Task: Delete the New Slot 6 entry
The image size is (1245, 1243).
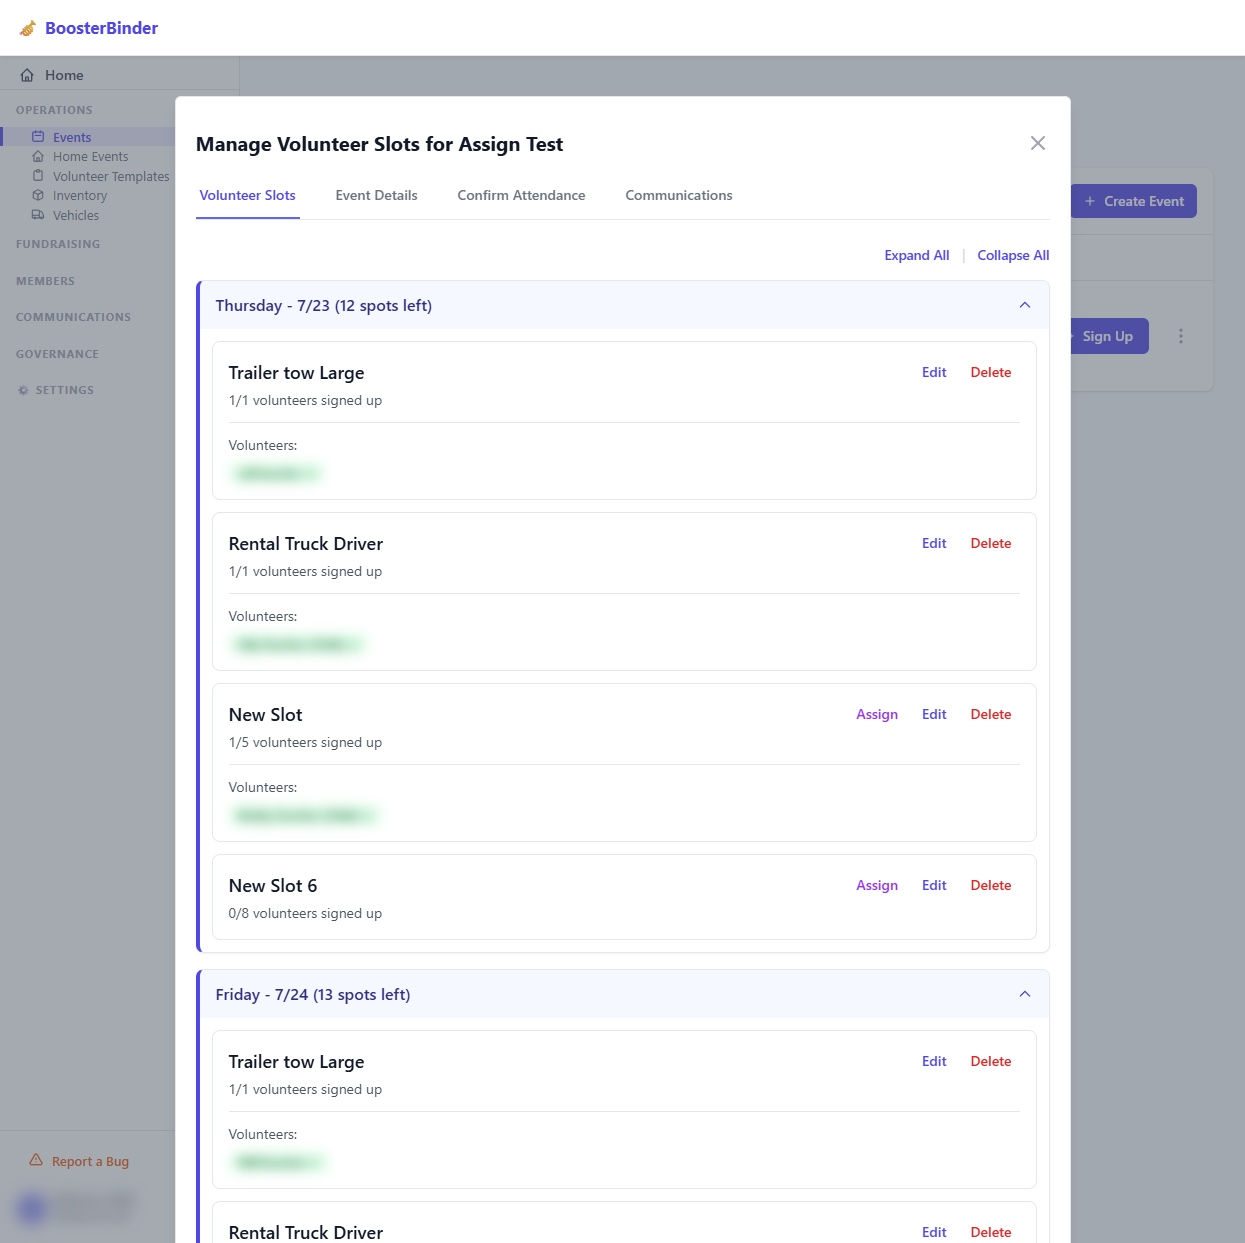Action: [991, 885]
